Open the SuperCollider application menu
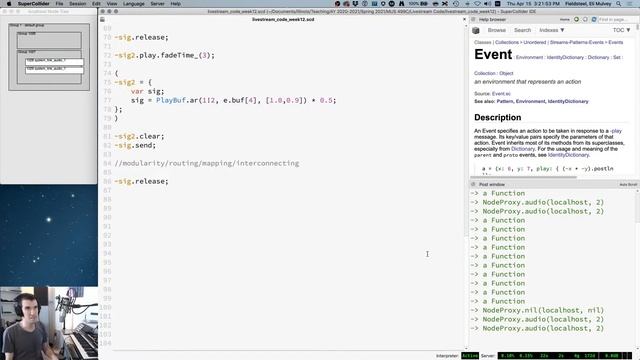This screenshot has width=640, height=360. point(33,4)
